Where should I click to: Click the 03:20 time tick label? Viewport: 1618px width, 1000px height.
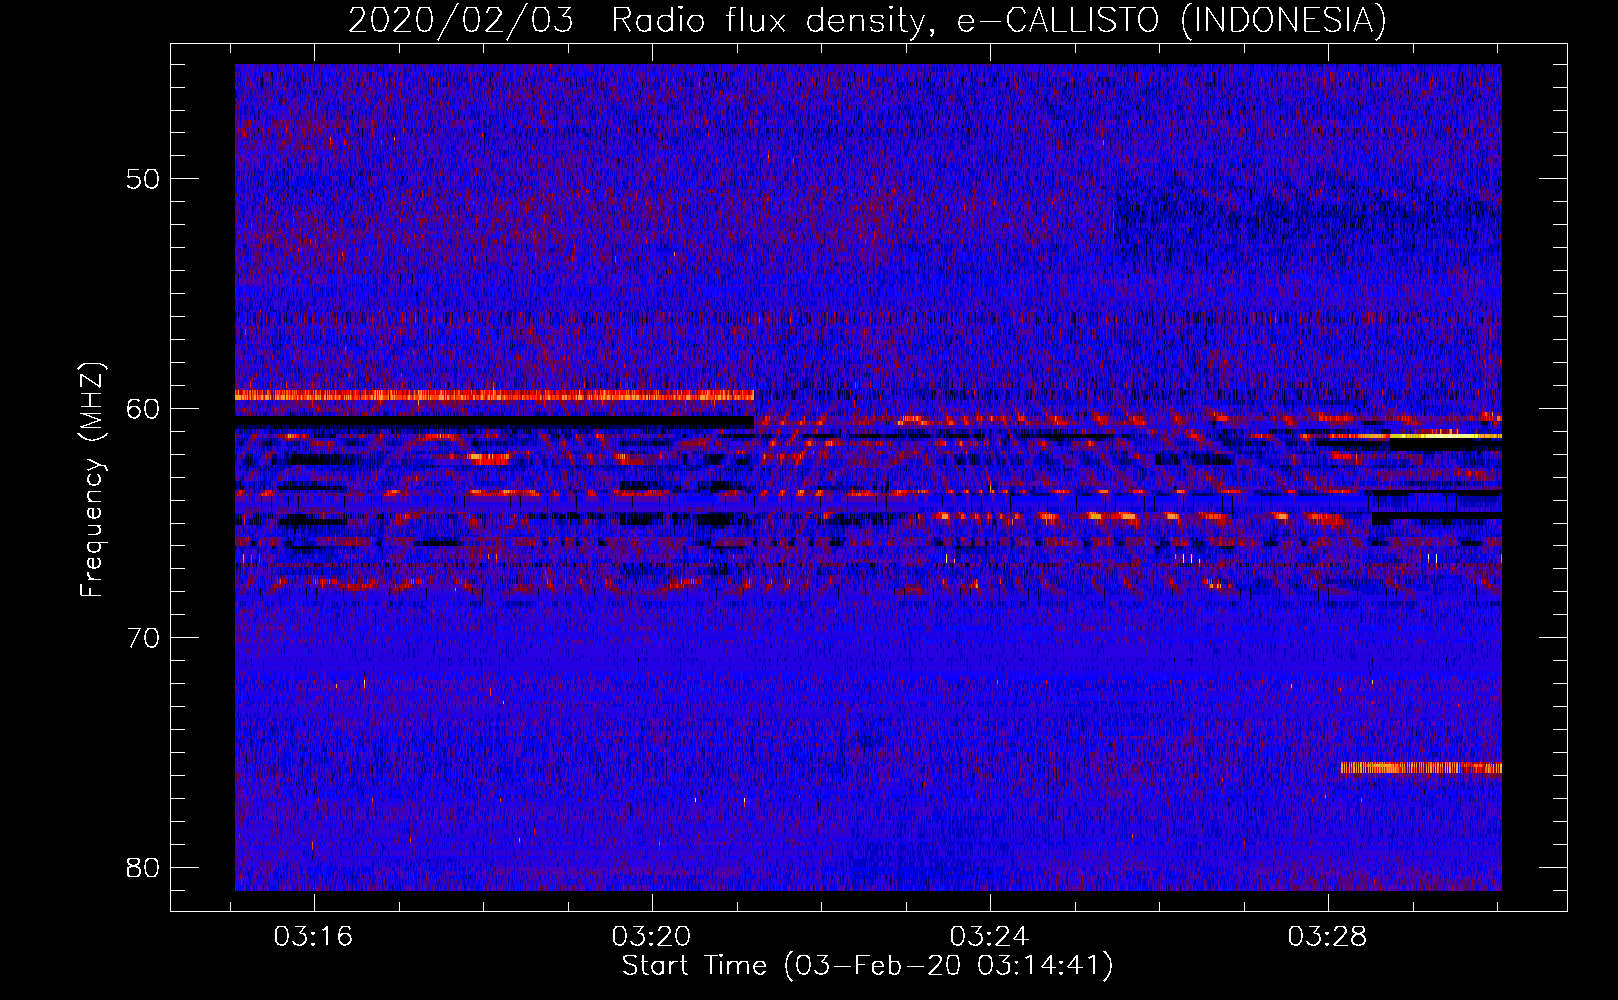tap(652, 937)
